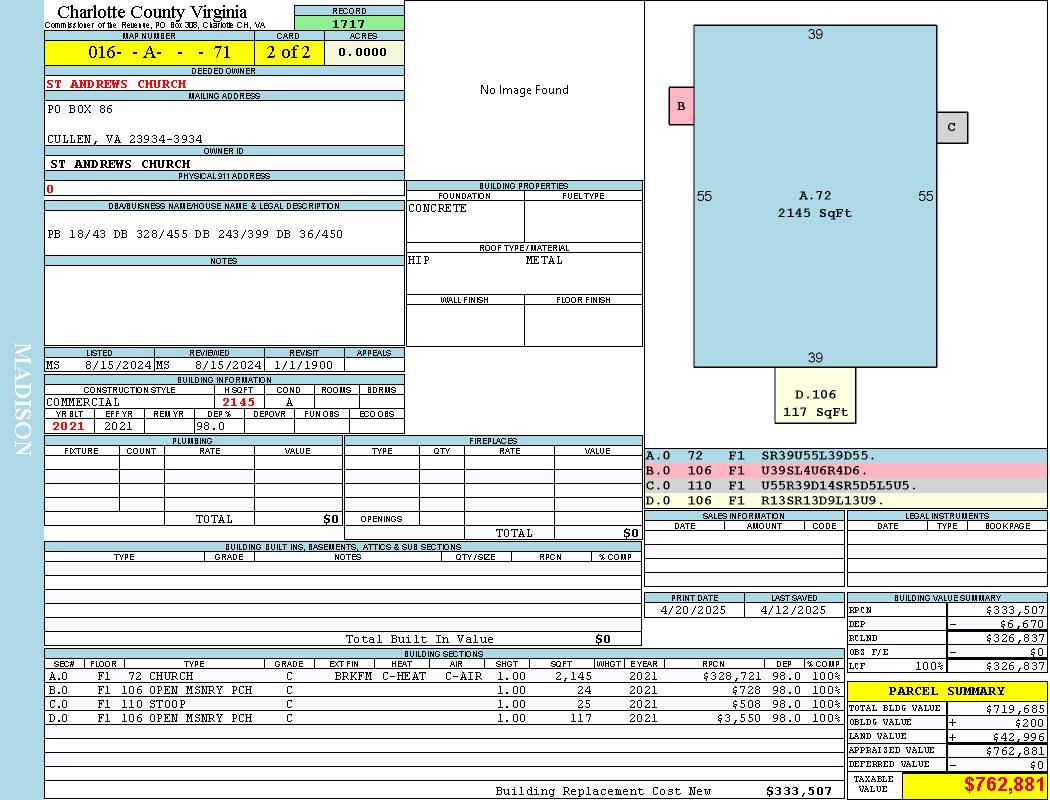Click the No Image Found placeholder
1050x800 pixels.
point(524,90)
